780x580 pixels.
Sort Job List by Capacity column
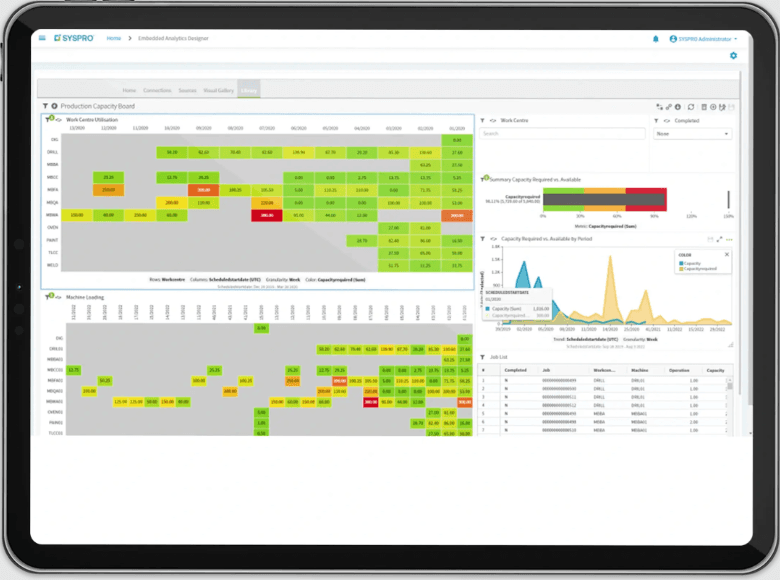coord(715,371)
